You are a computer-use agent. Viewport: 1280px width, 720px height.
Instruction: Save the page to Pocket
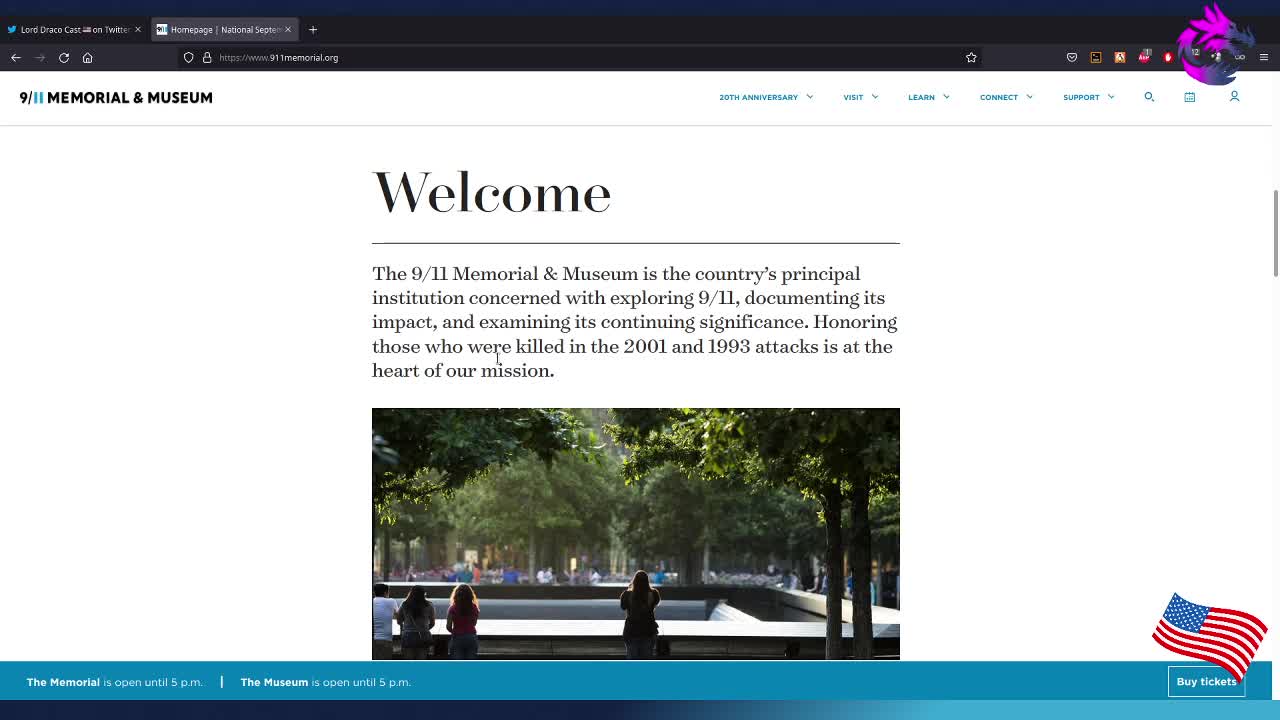click(1072, 57)
